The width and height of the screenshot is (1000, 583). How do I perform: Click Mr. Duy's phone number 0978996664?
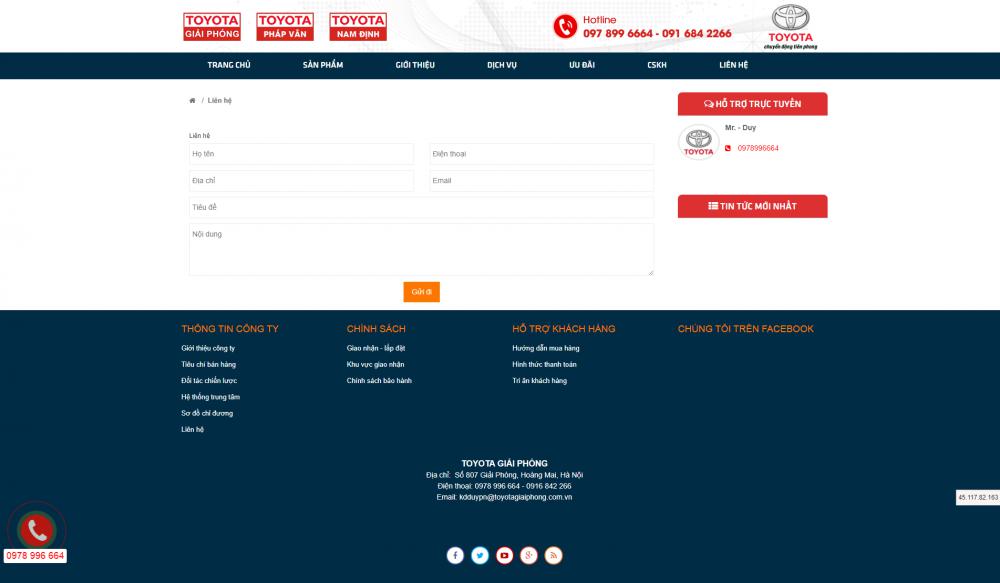click(758, 148)
